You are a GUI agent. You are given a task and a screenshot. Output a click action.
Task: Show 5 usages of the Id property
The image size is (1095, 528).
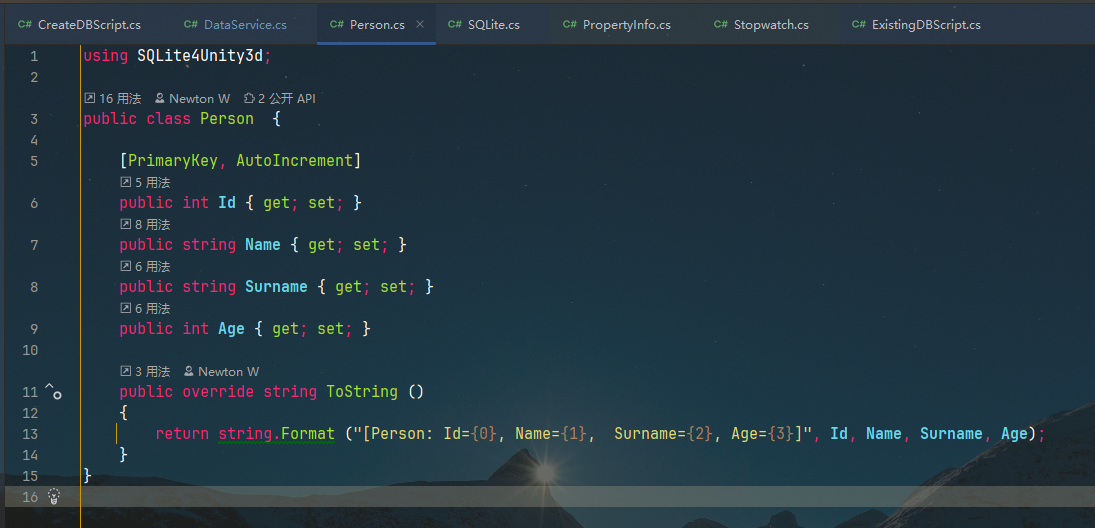coord(145,182)
